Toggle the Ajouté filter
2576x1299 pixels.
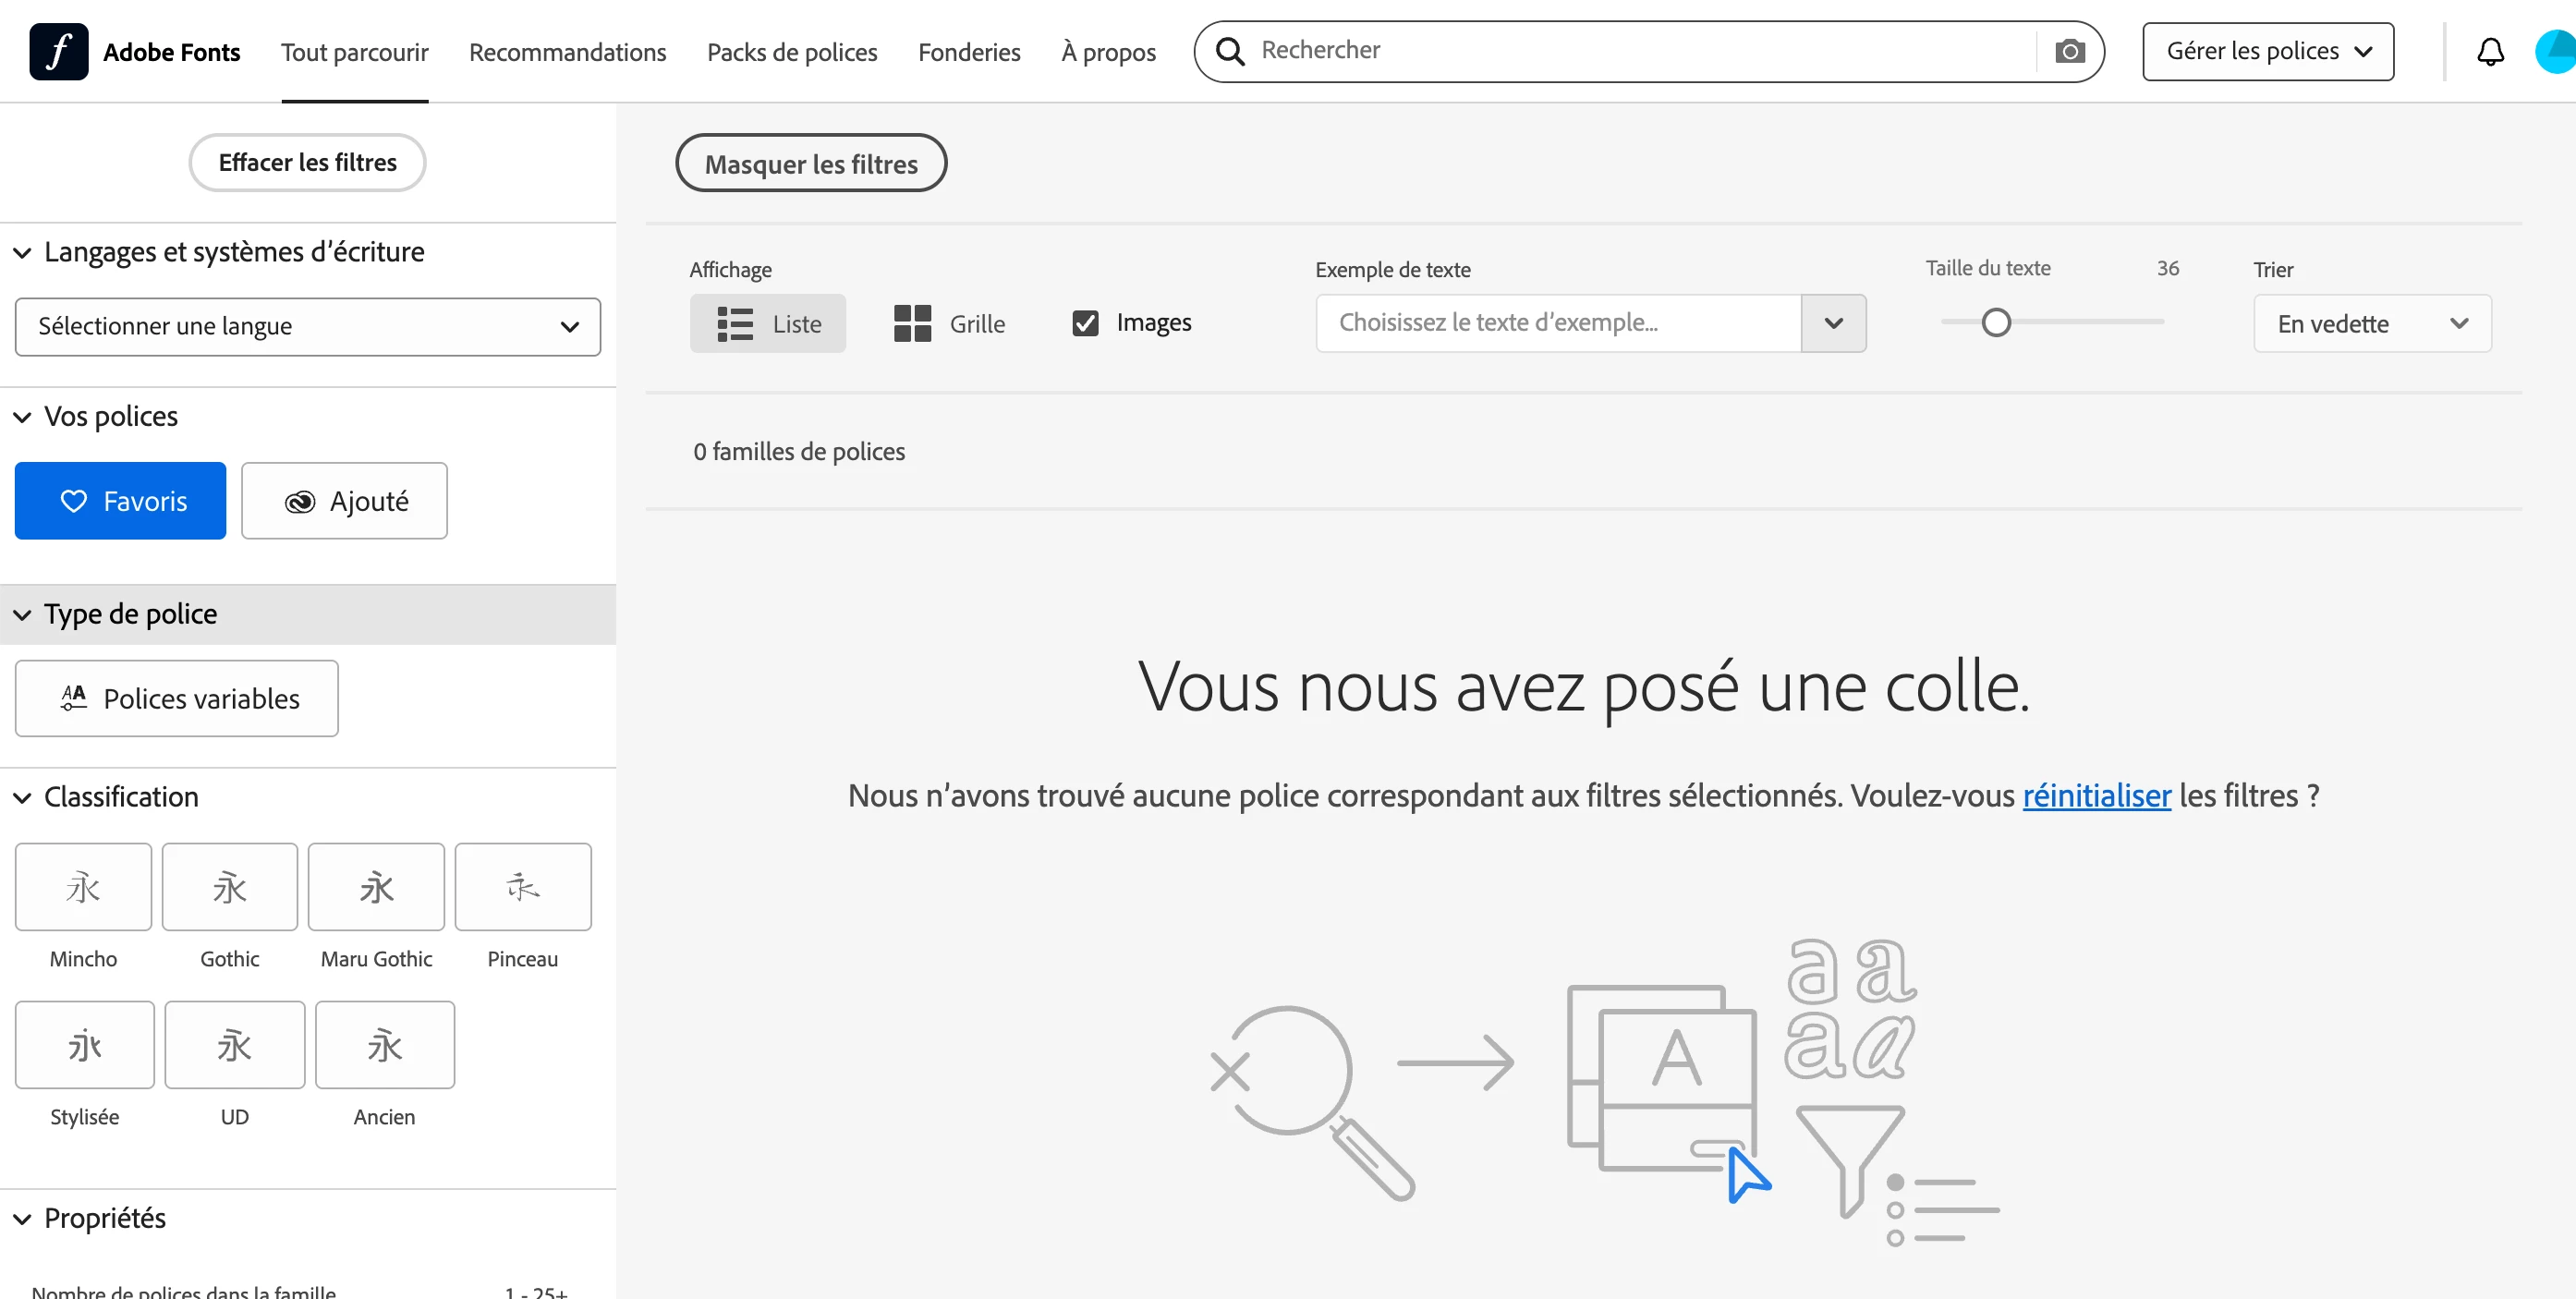point(344,501)
